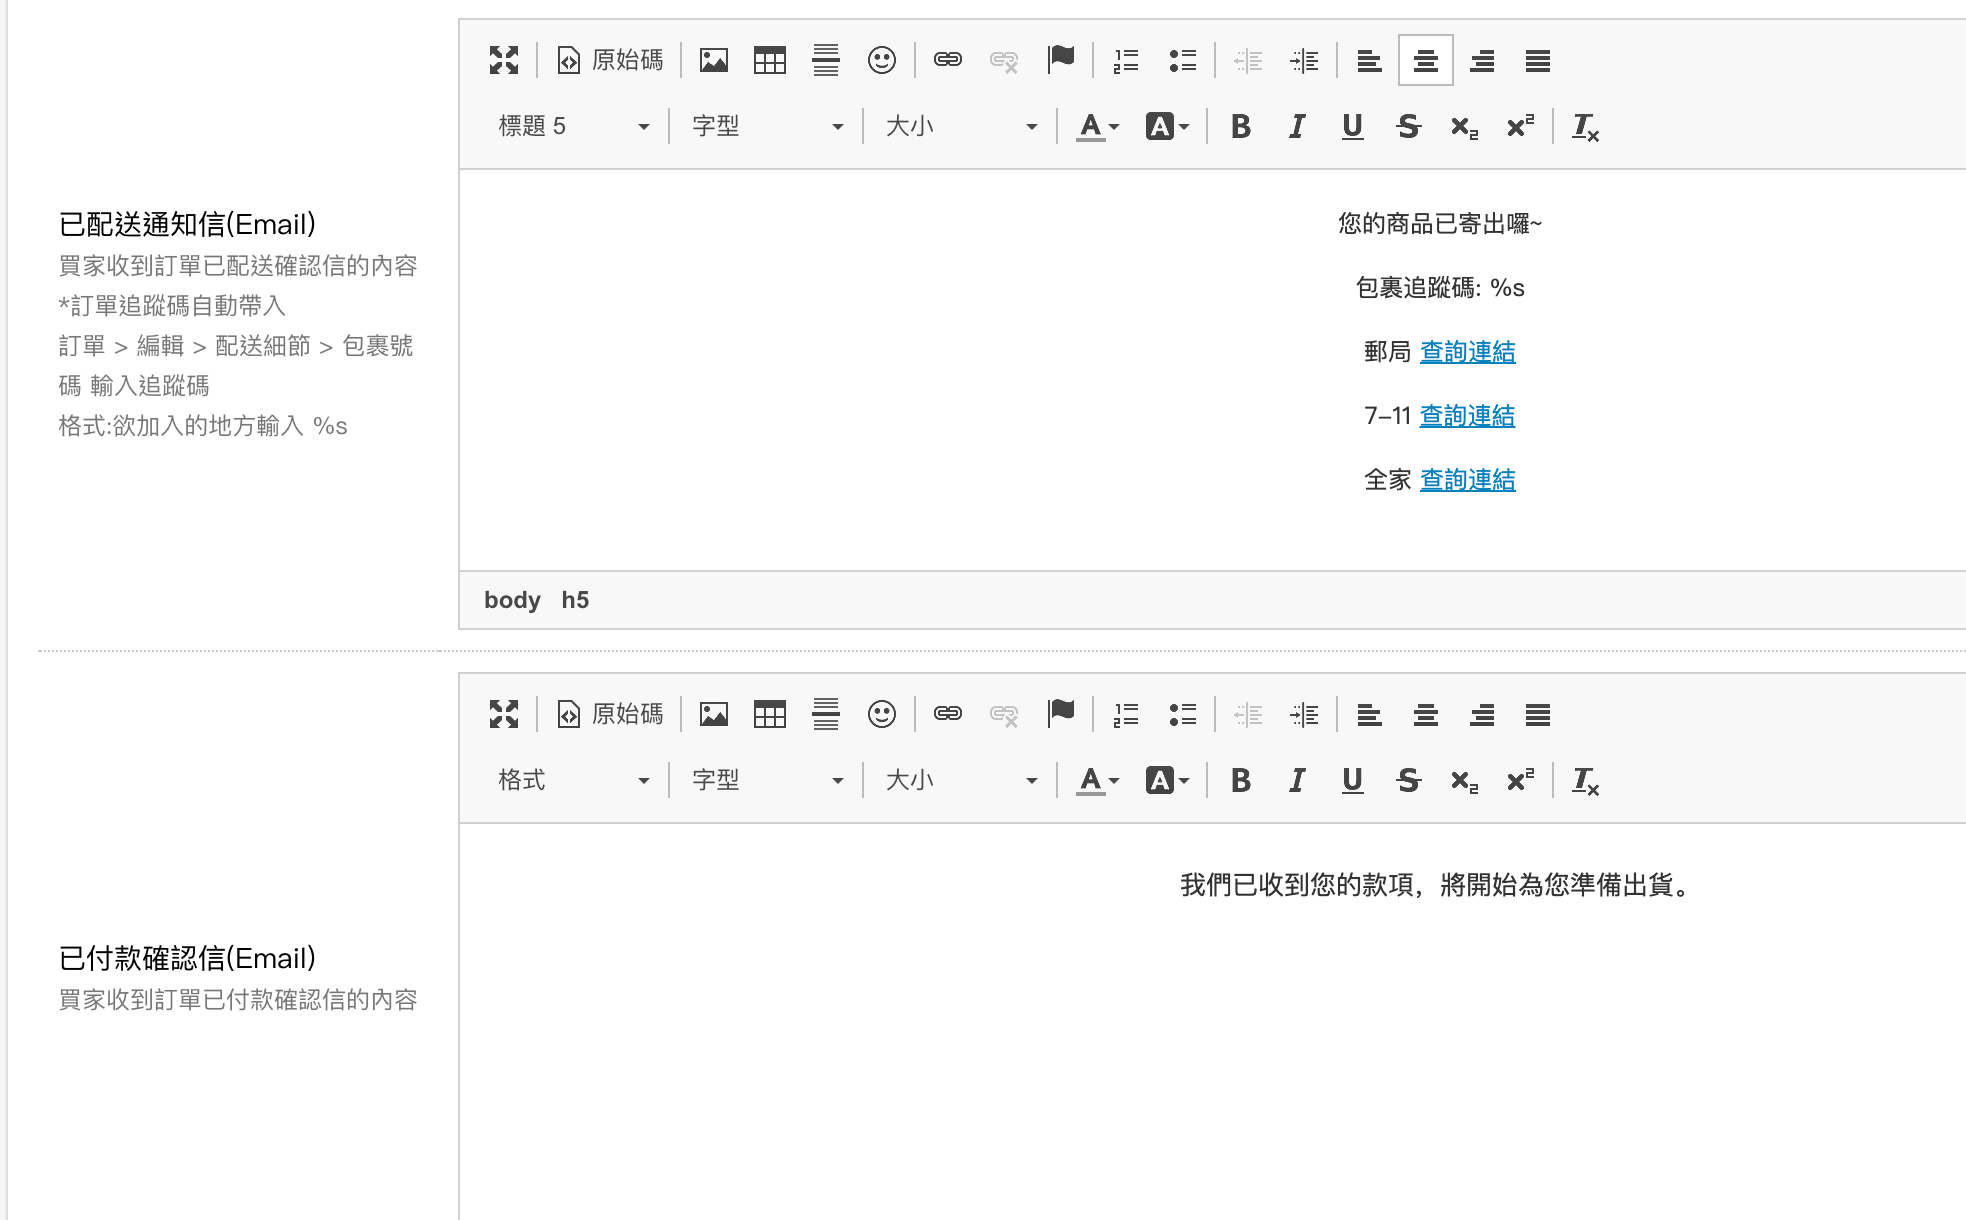Toggle center alignment in top editor

click(1425, 61)
